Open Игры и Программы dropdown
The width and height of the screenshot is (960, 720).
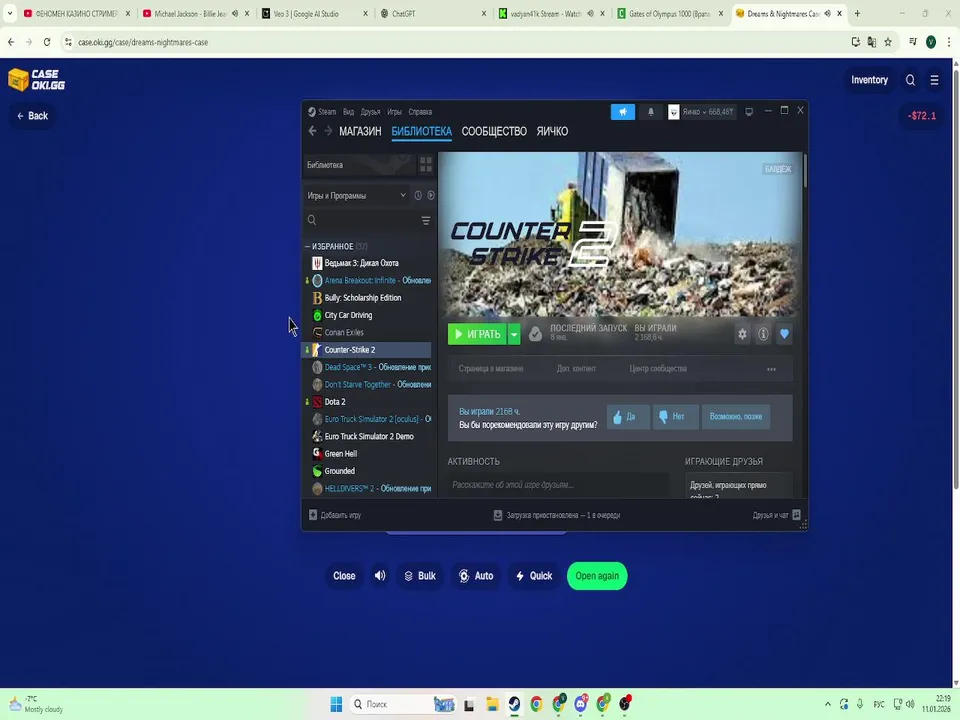[357, 195]
